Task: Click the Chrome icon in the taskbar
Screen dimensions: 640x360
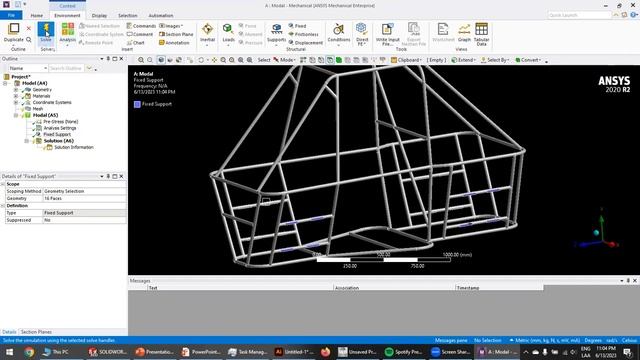Action: coord(29,352)
